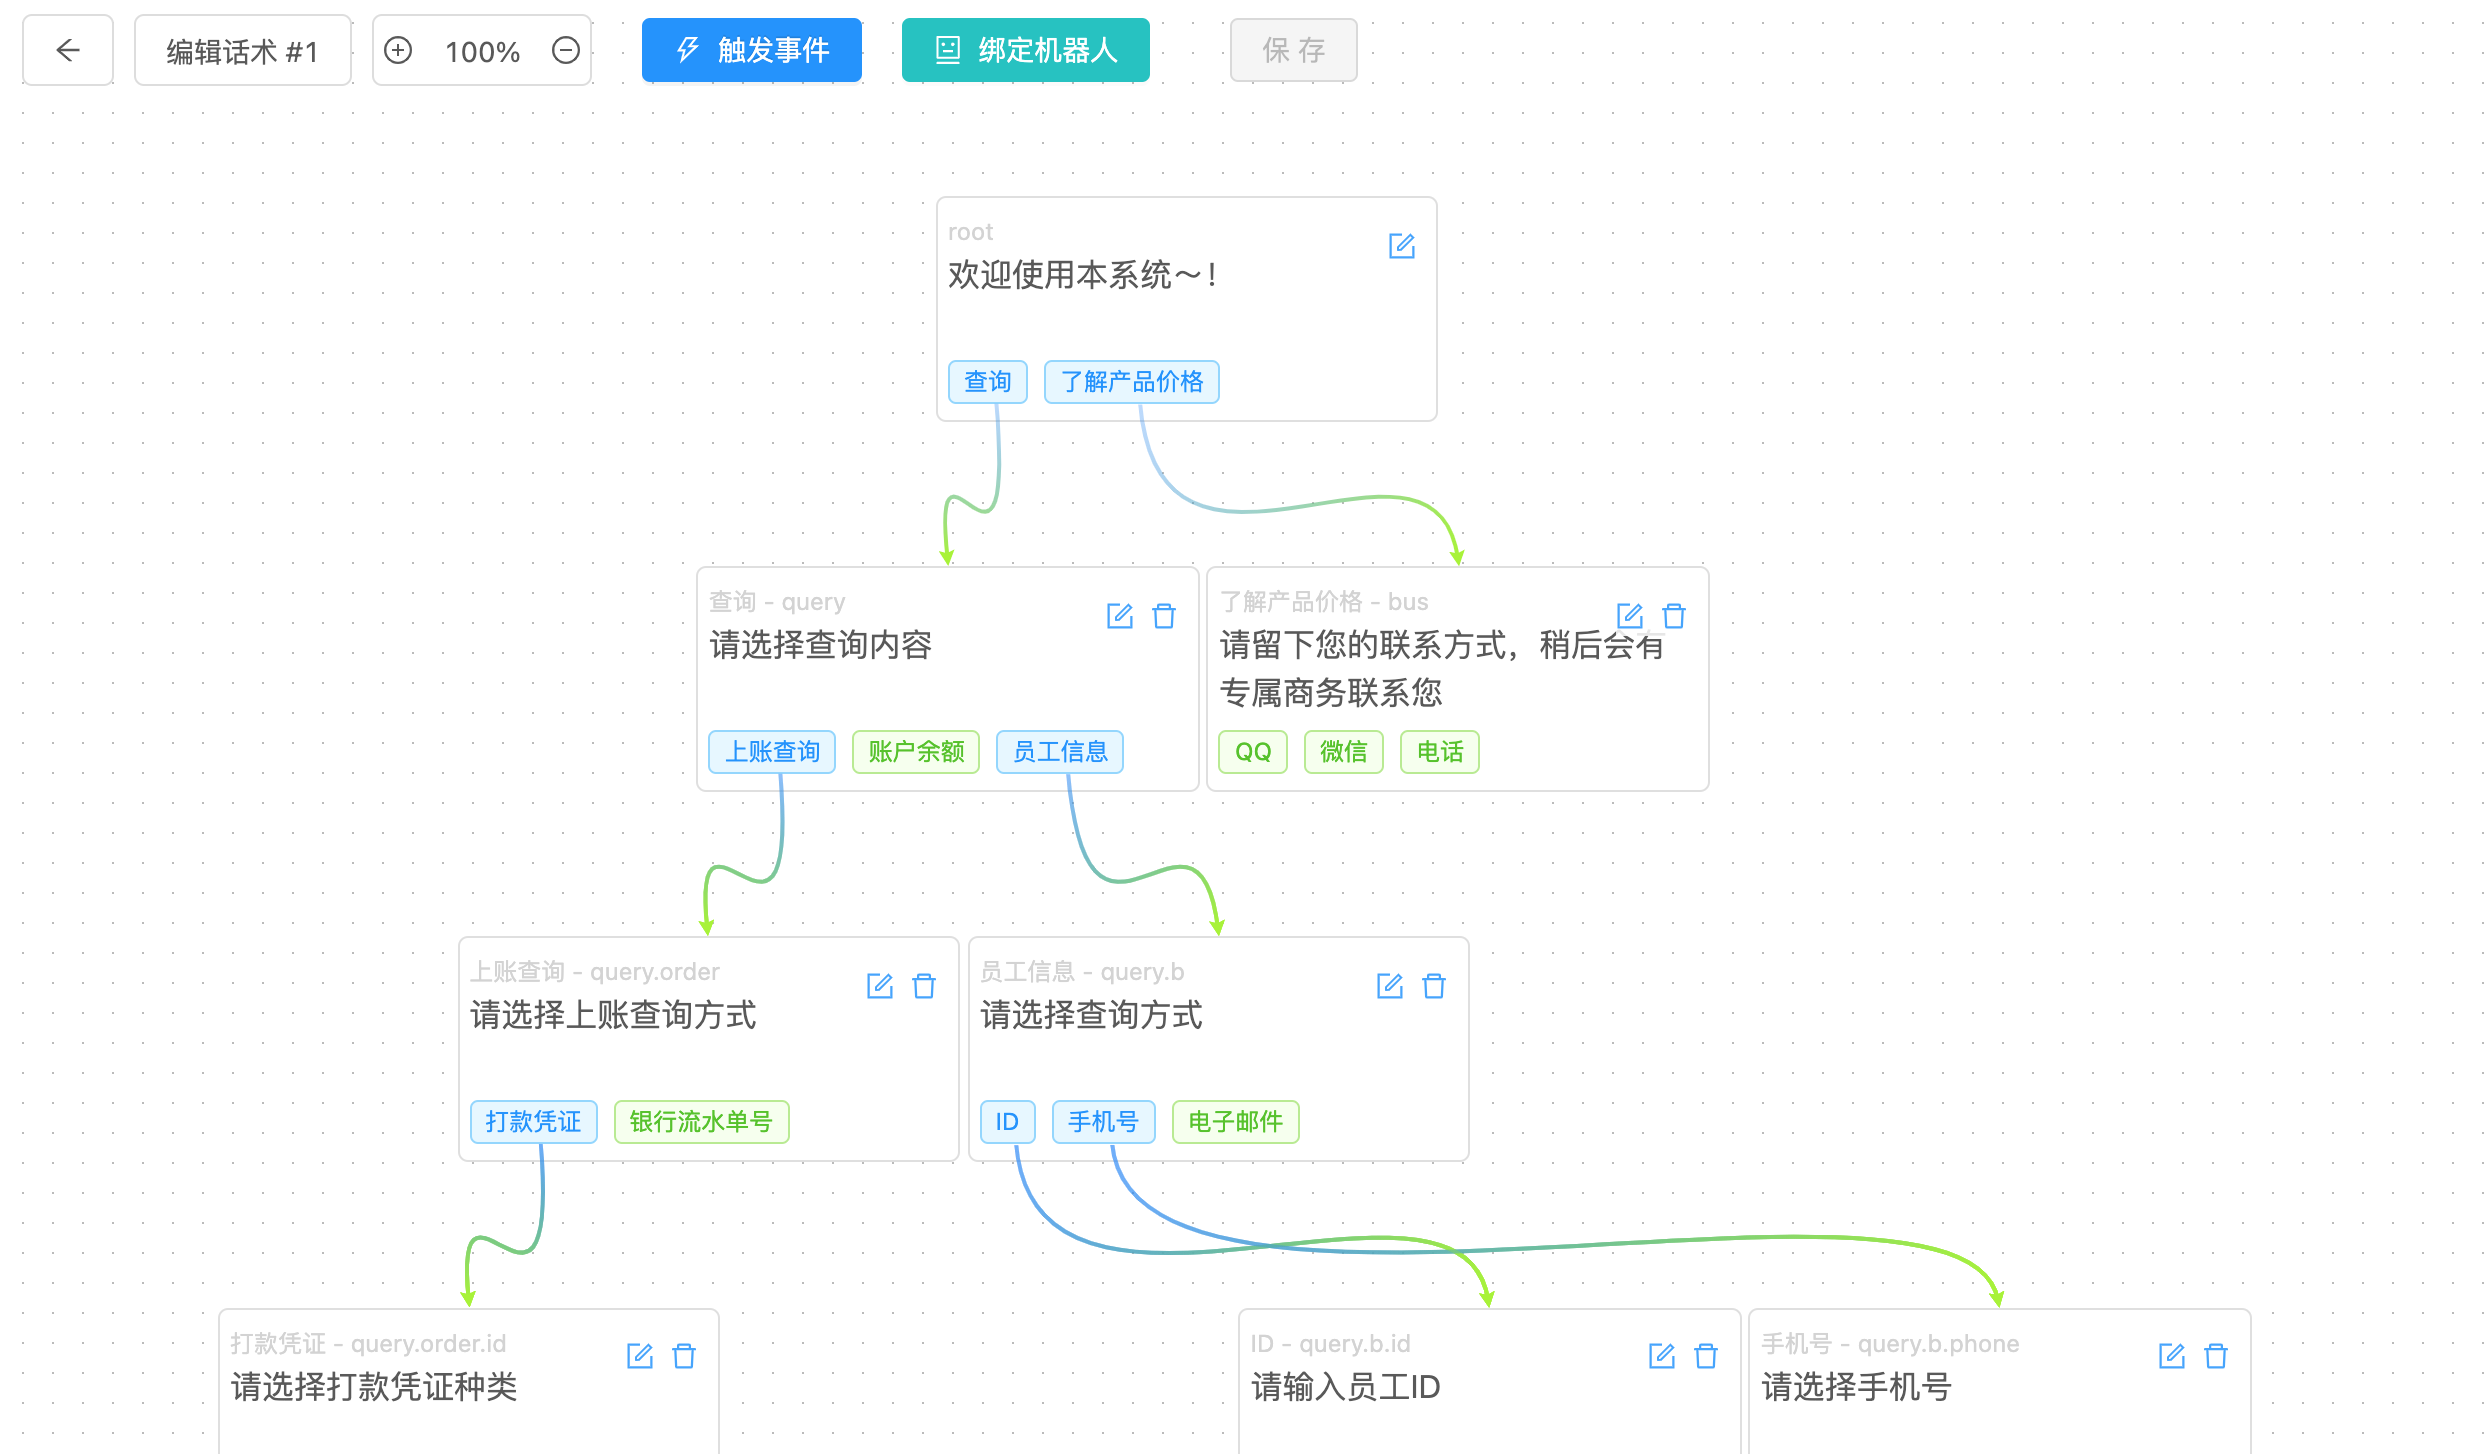Click edit icon on 上账查询-query.order node
The image size is (2490, 1454).
pos(882,985)
